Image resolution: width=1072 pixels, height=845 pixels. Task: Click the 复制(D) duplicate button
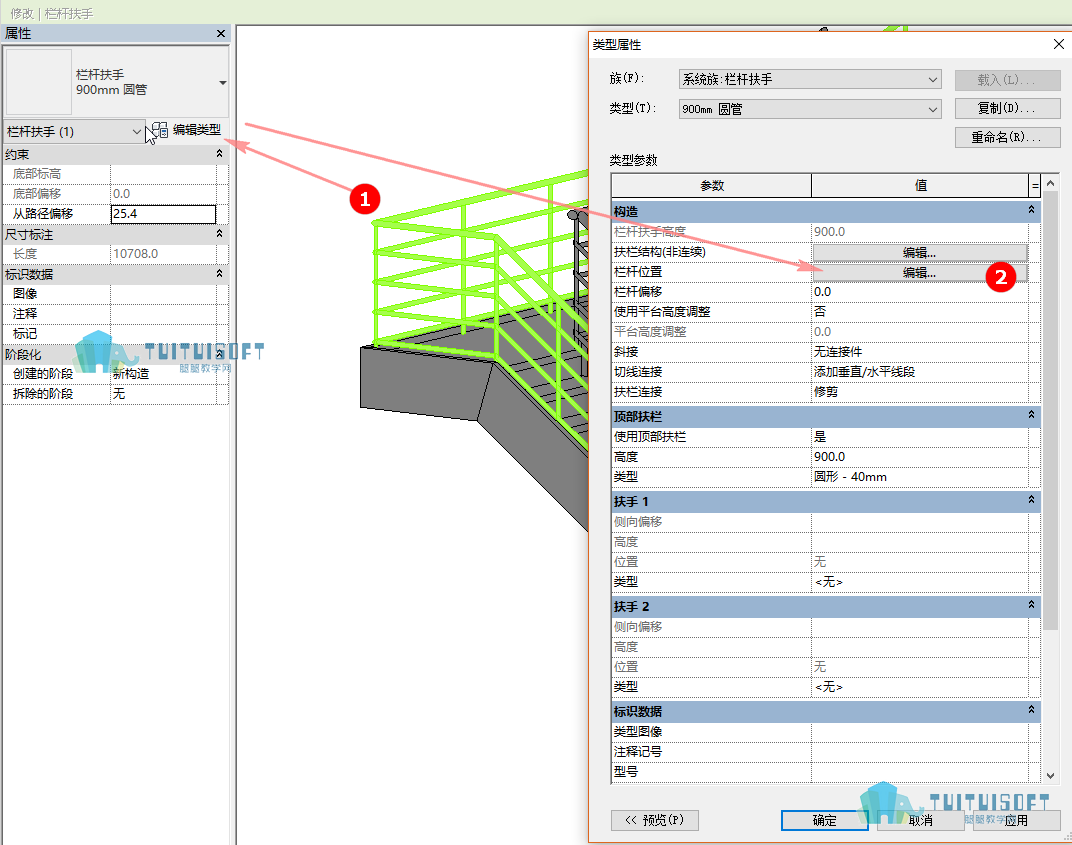[x=1007, y=108]
